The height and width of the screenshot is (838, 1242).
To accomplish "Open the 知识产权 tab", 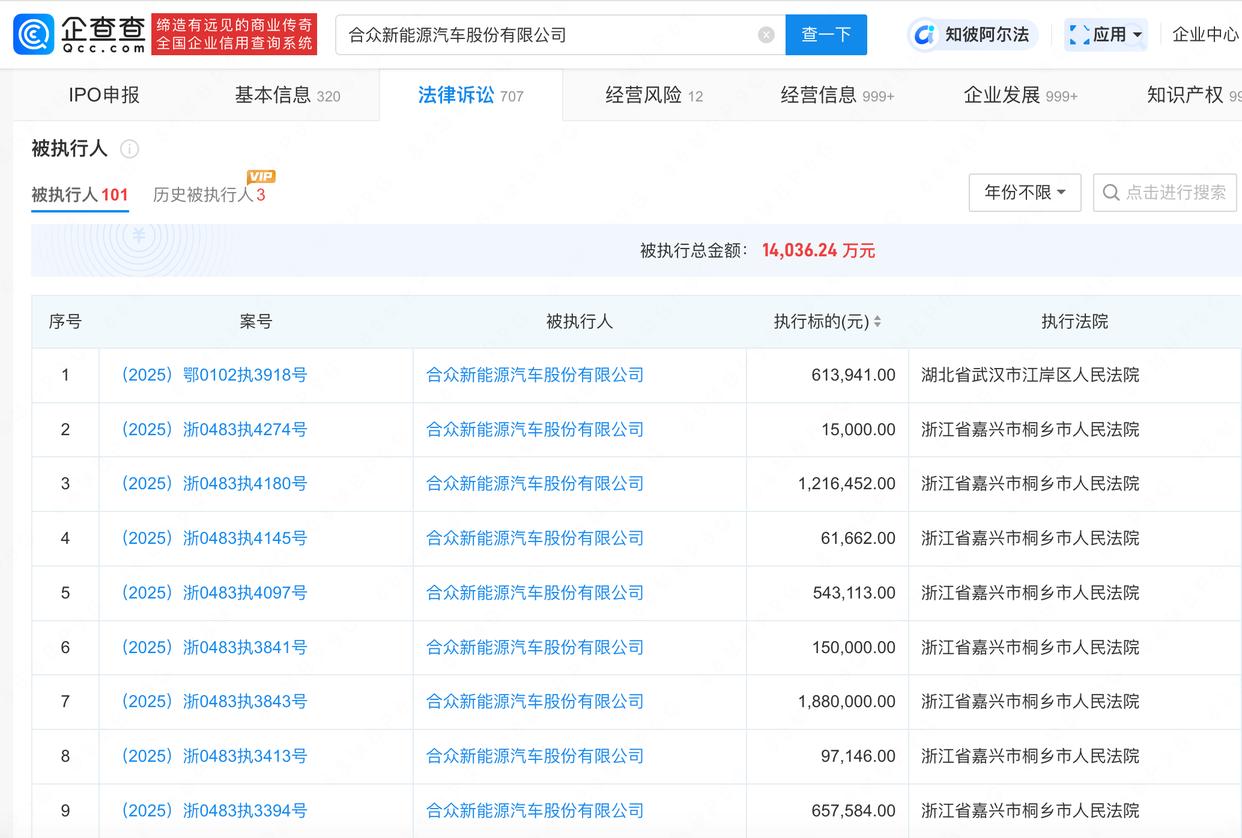I will pyautogui.click(x=1194, y=95).
